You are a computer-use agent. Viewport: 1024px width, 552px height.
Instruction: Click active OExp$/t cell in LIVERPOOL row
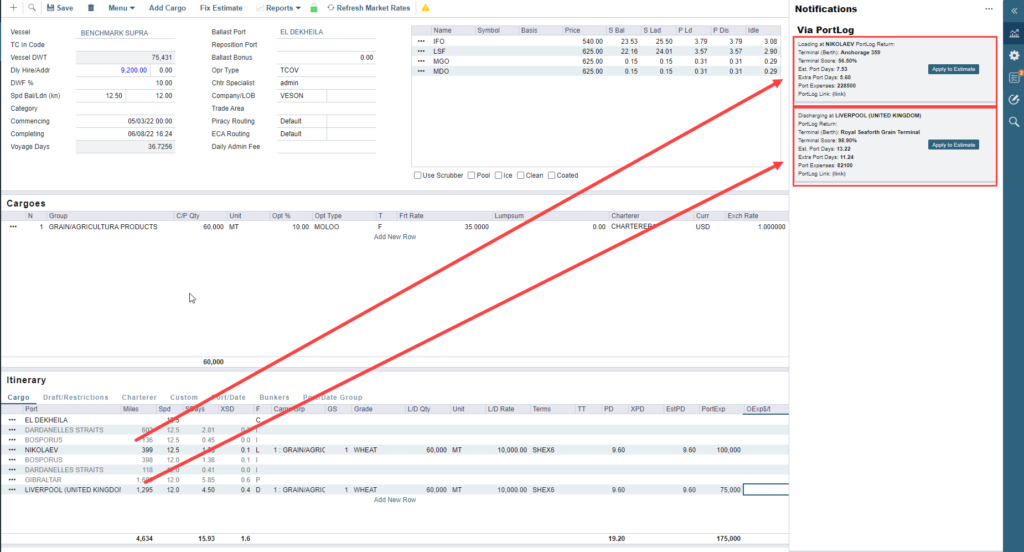coord(765,489)
